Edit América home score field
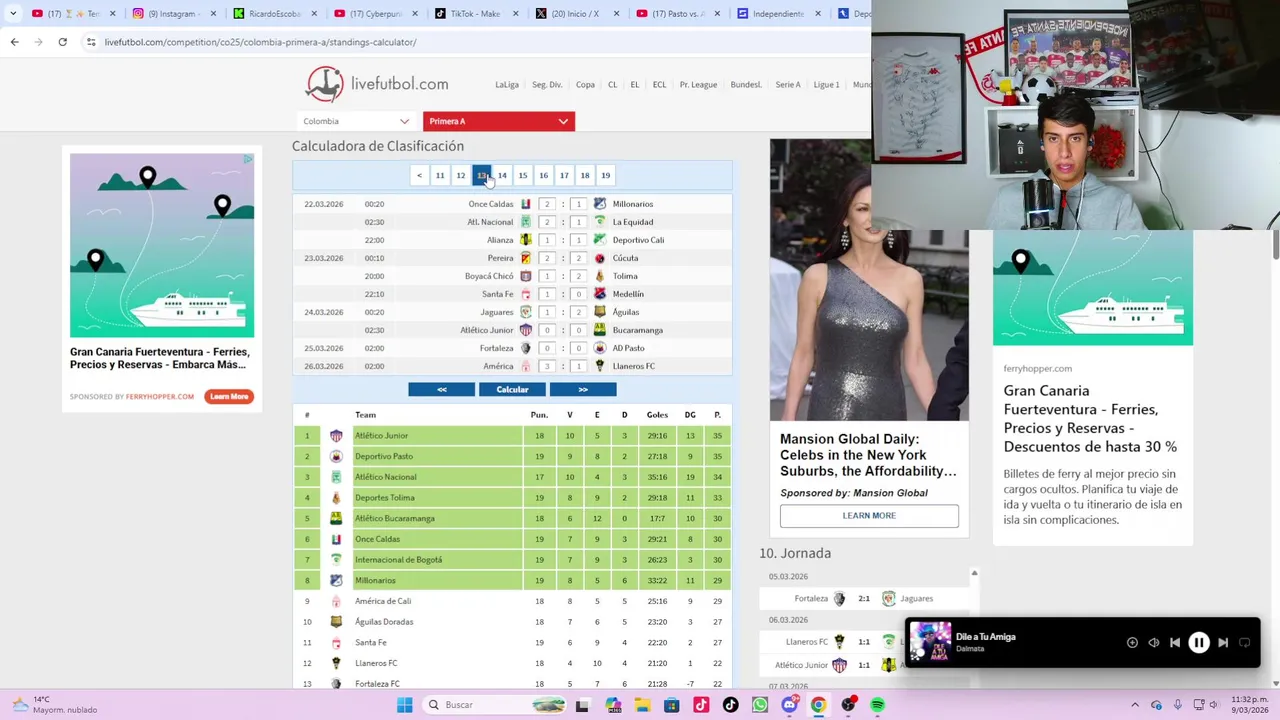Image resolution: width=1280 pixels, height=720 pixels. [x=547, y=366]
